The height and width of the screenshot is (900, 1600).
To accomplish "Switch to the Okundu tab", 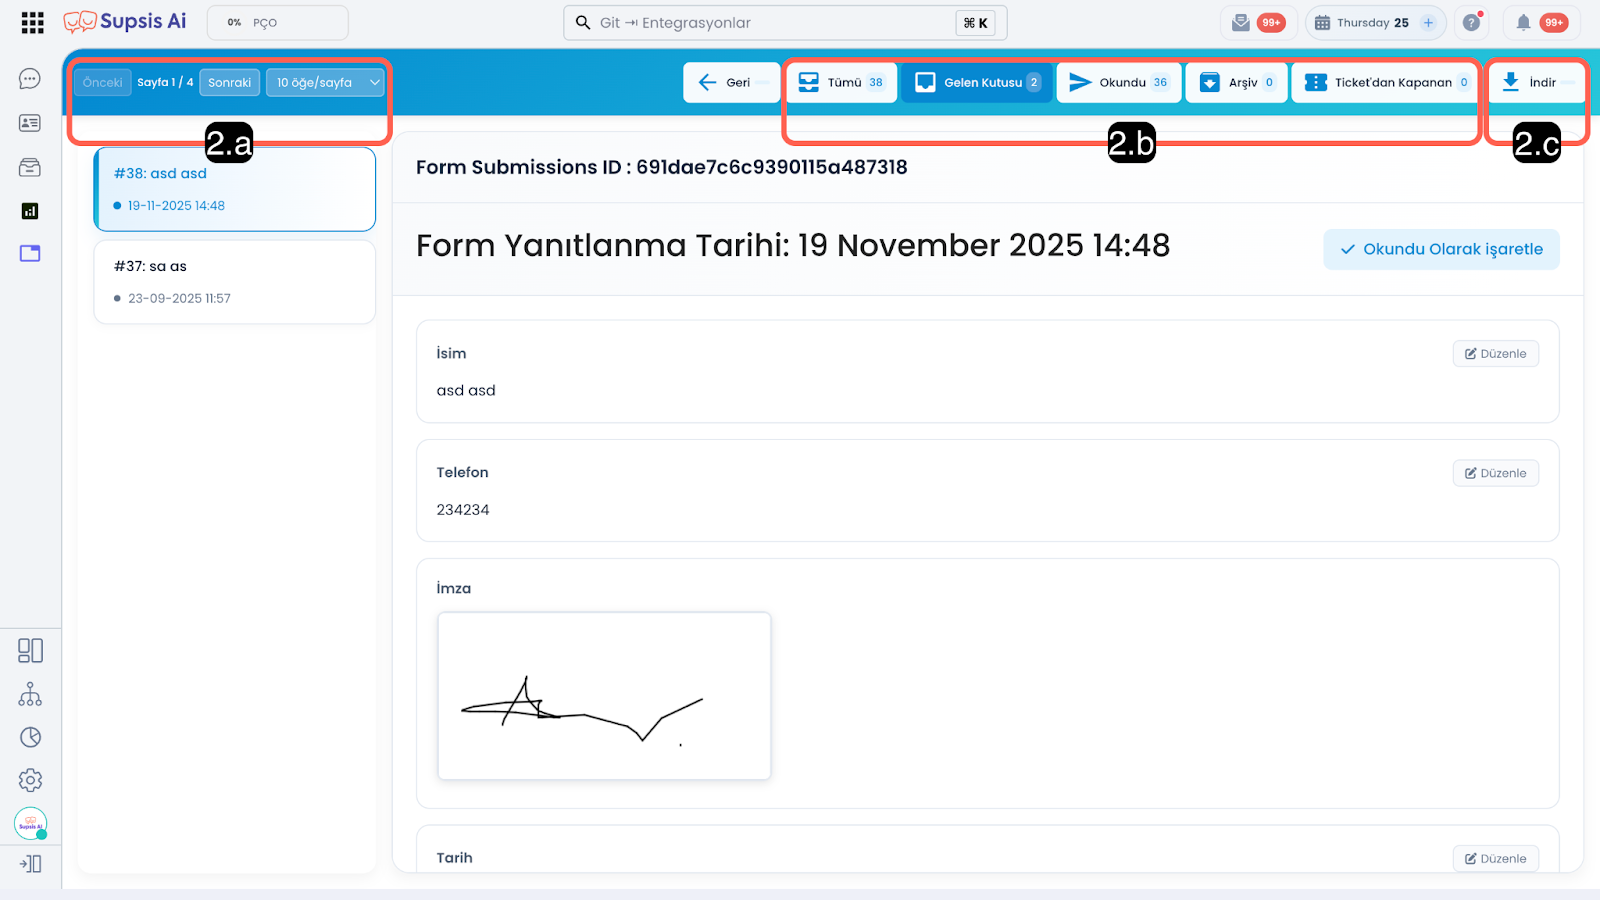I will tap(1119, 83).
